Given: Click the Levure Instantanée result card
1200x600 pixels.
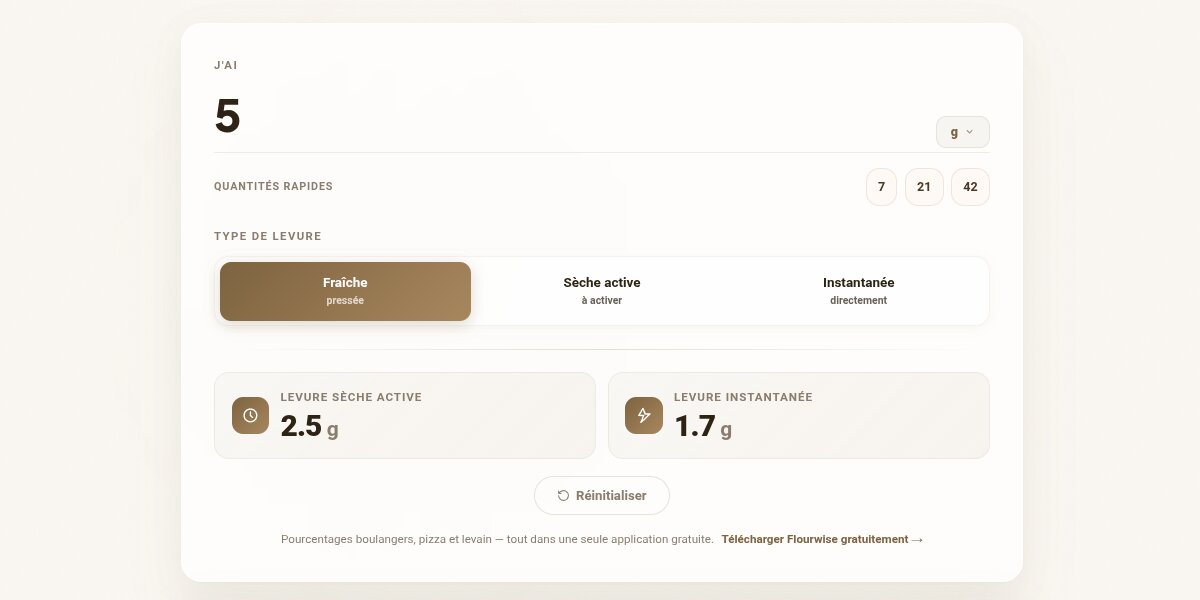Looking at the screenshot, I should click(x=798, y=415).
